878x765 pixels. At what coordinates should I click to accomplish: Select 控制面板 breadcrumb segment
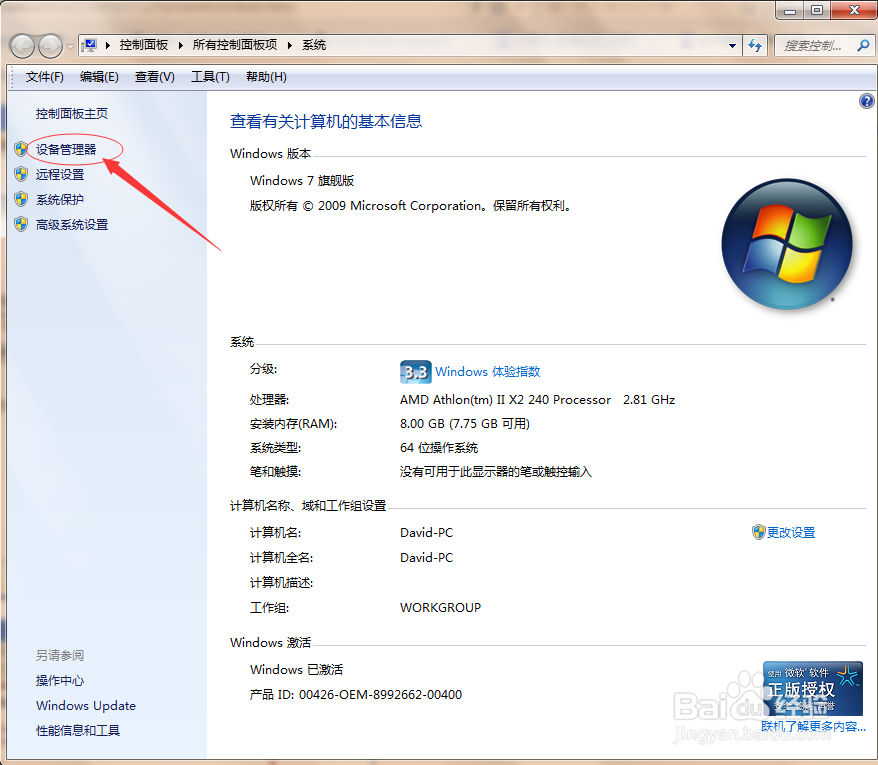(143, 45)
